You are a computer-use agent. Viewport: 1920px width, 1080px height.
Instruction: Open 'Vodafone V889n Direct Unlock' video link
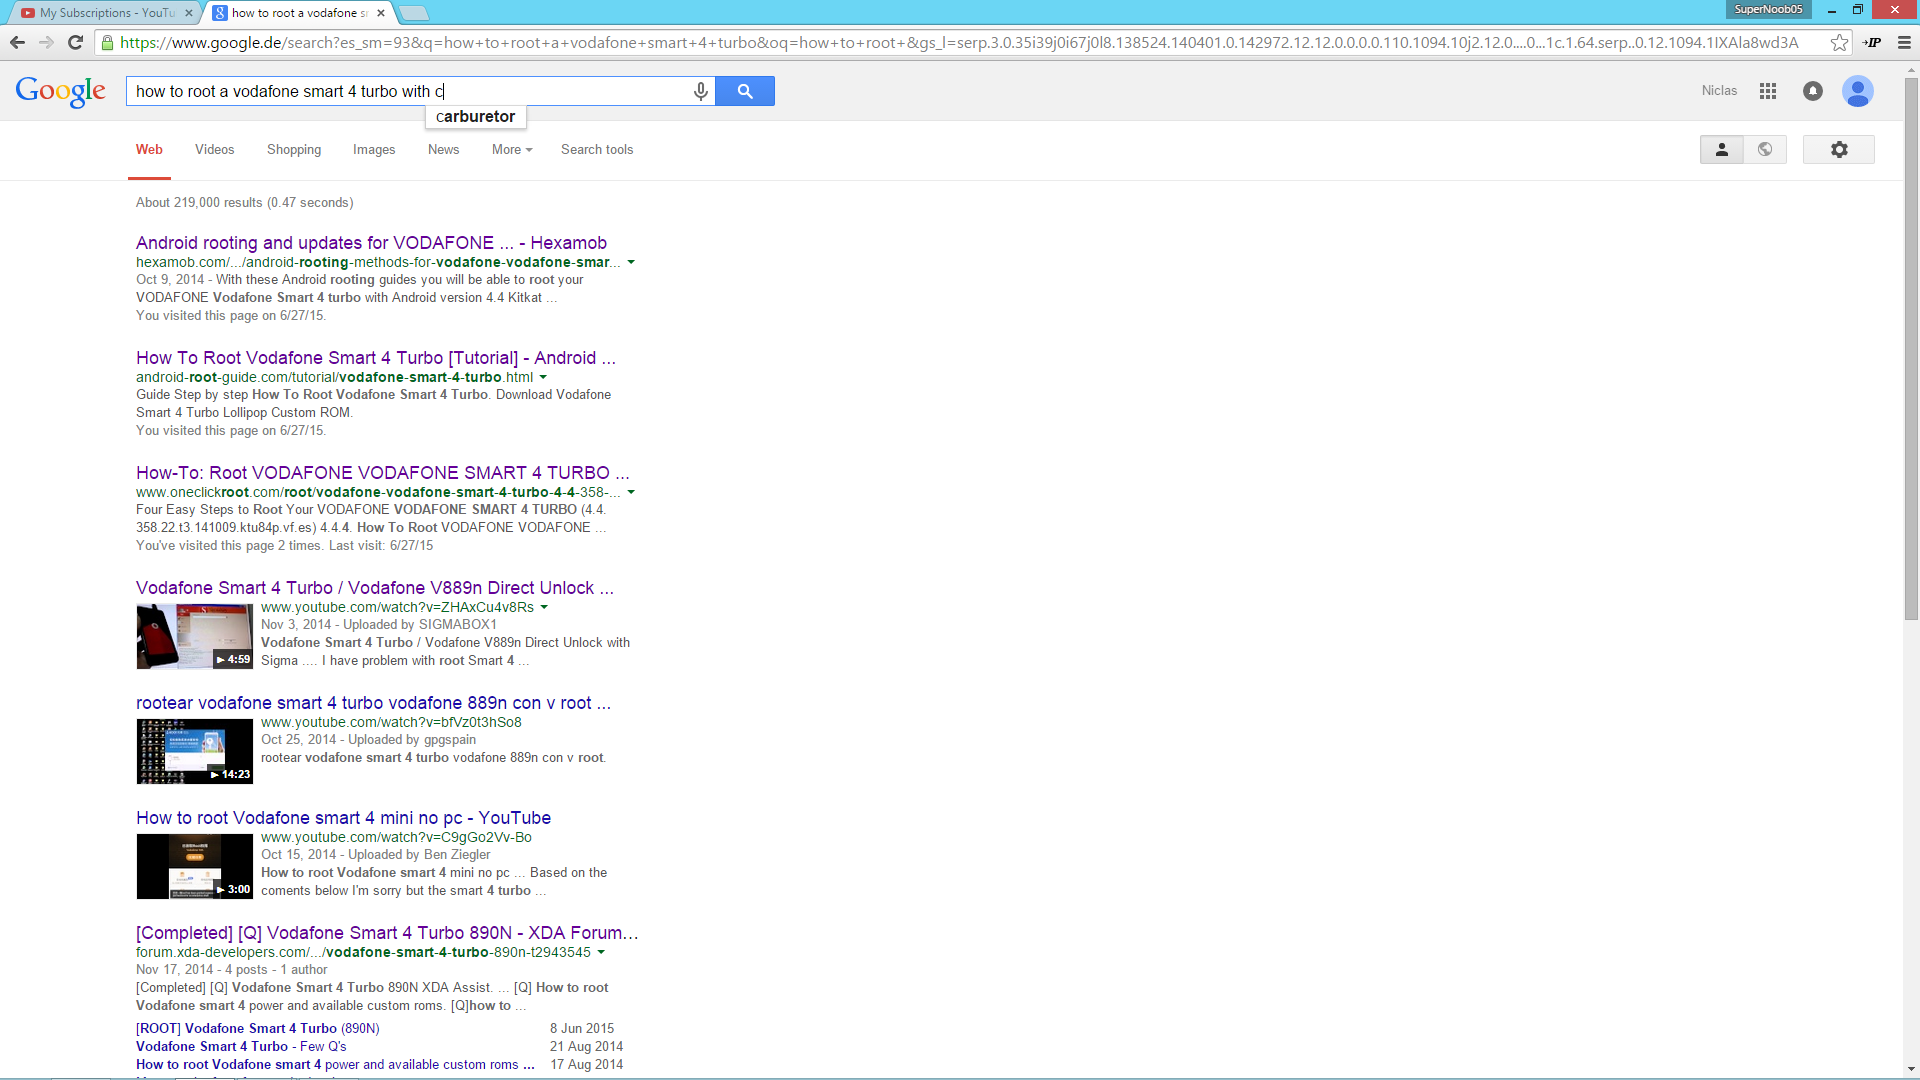(375, 588)
